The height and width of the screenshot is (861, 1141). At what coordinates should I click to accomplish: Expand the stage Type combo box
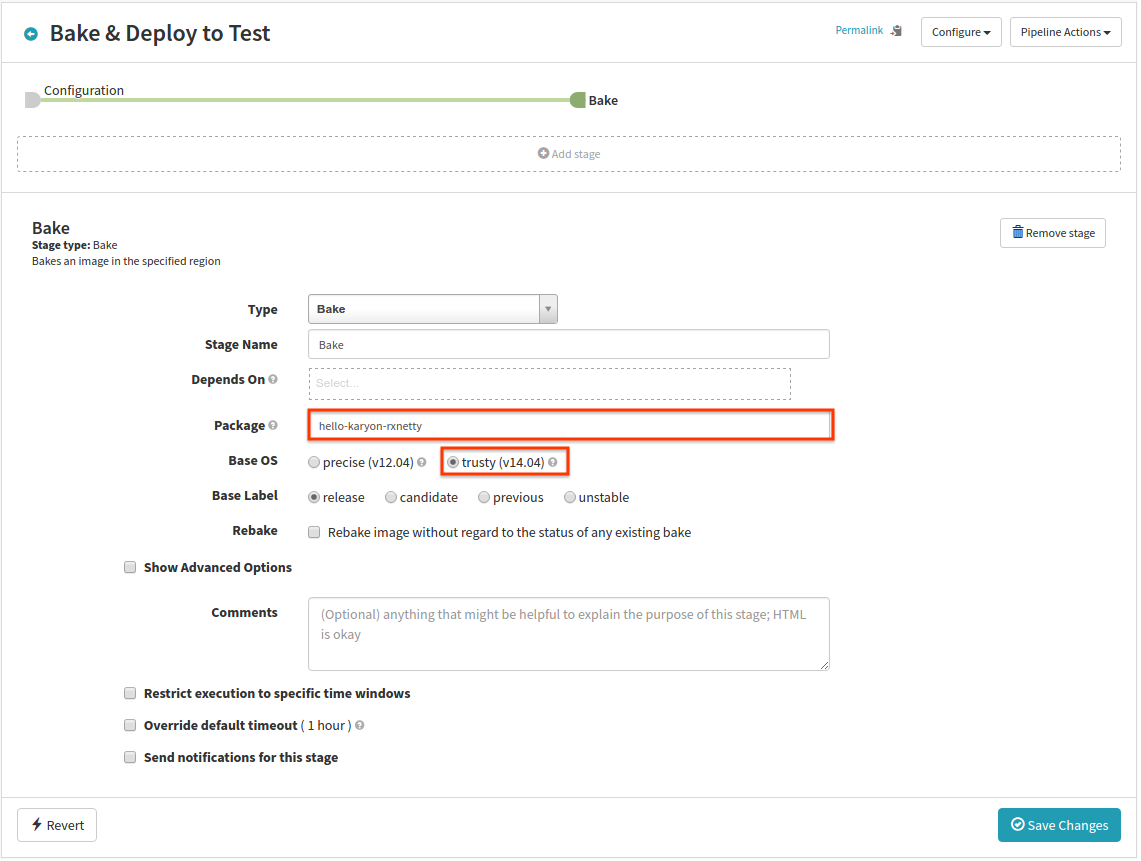coord(433,309)
